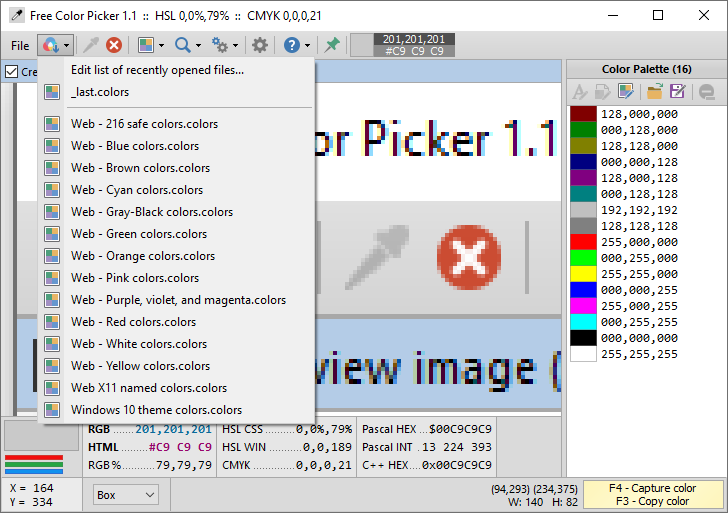
Task: Click the RGB color bars icon at bottom left
Action: [34, 464]
